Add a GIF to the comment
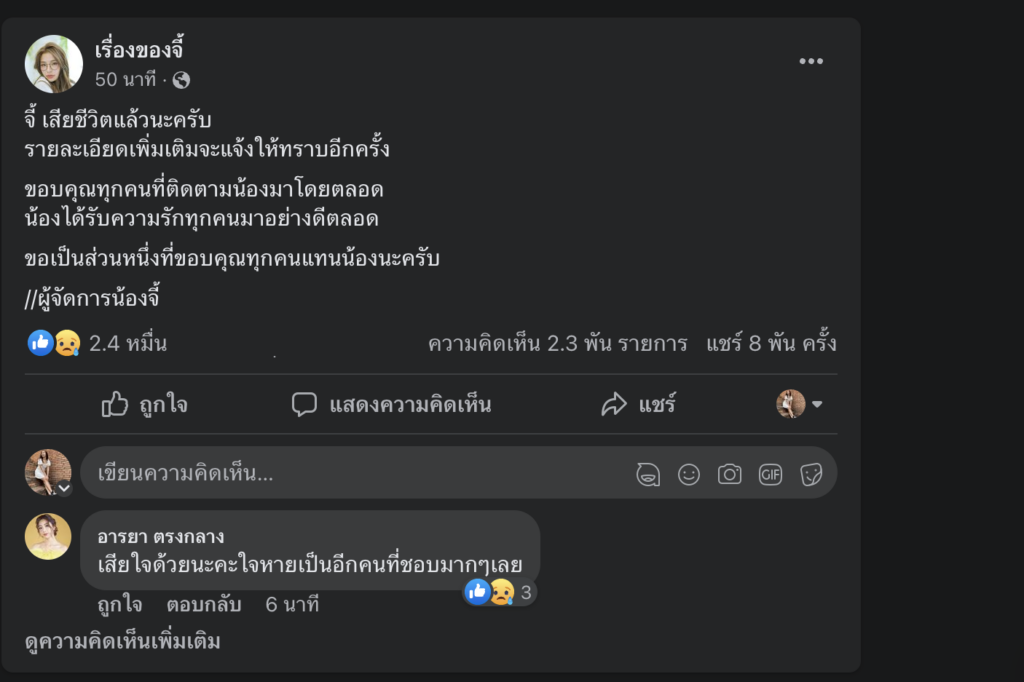The width and height of the screenshot is (1024, 682). 770,474
